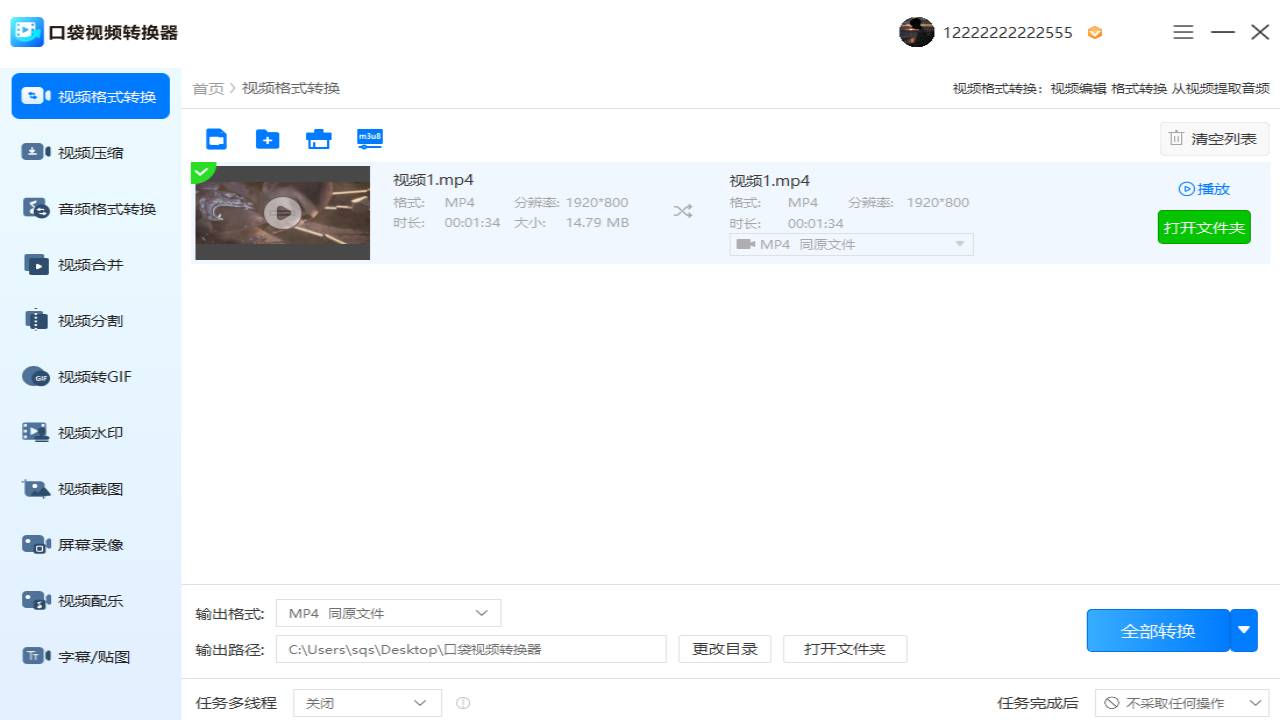
Task: Select the 视频转GIF sidebar tool
Action: tap(90, 376)
